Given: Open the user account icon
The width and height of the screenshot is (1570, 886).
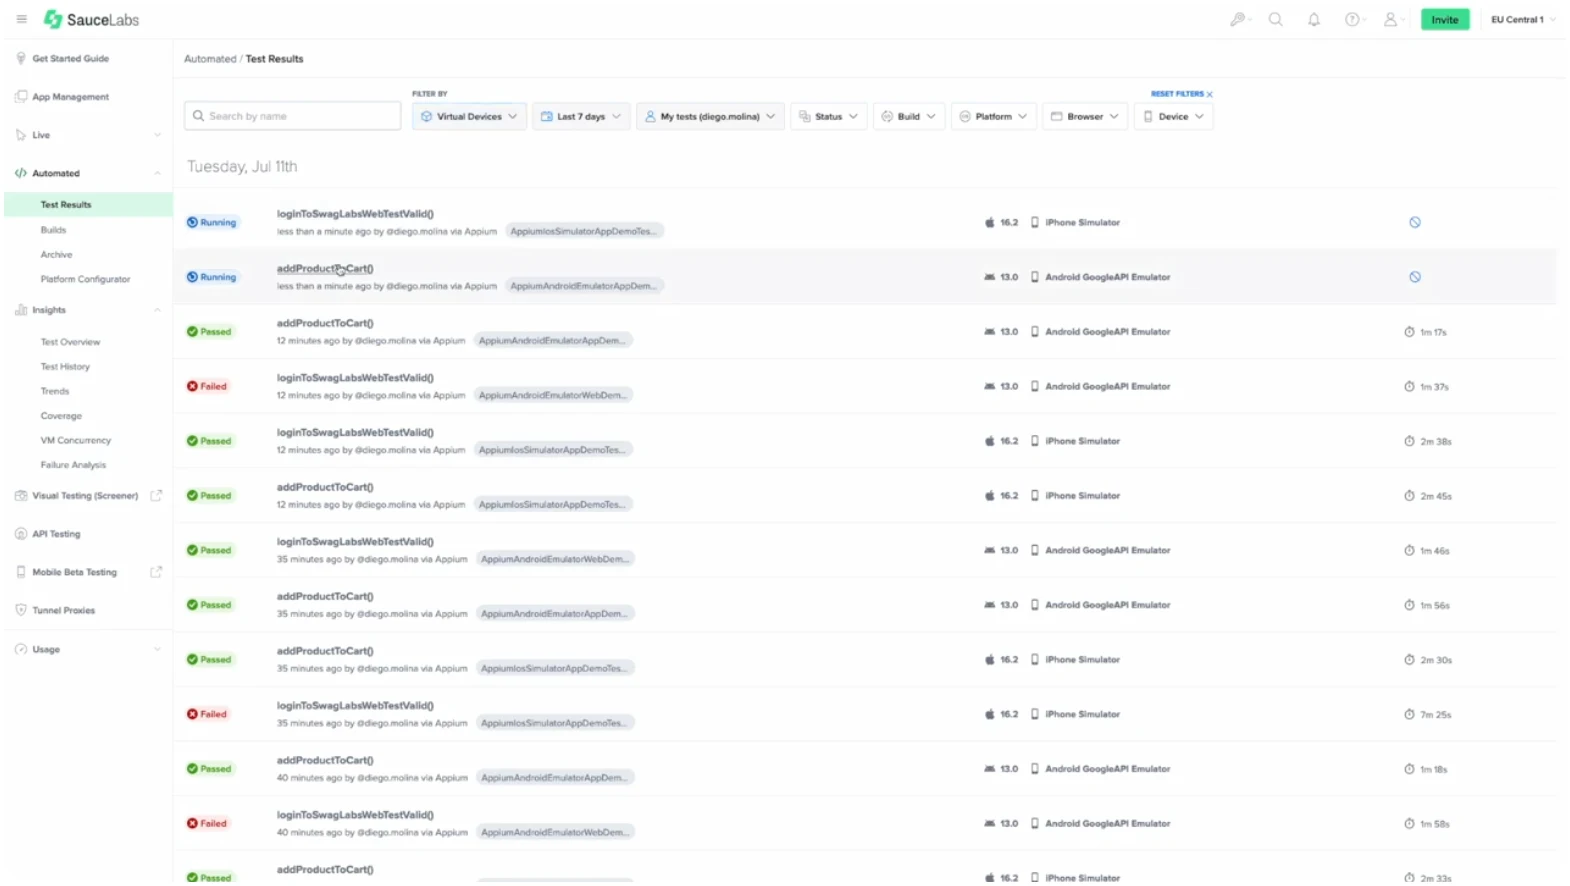Looking at the screenshot, I should [1390, 19].
